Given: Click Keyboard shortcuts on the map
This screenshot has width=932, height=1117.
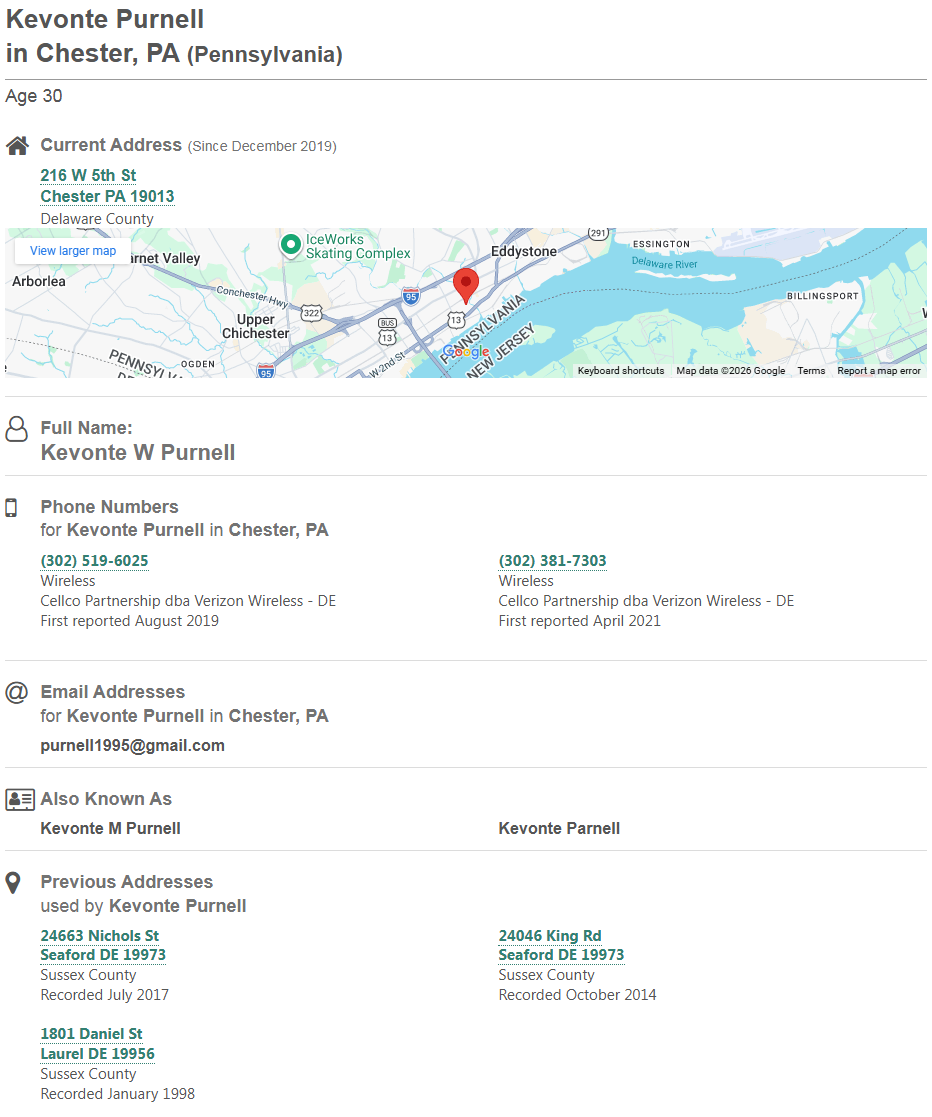Looking at the screenshot, I should 620,371.
